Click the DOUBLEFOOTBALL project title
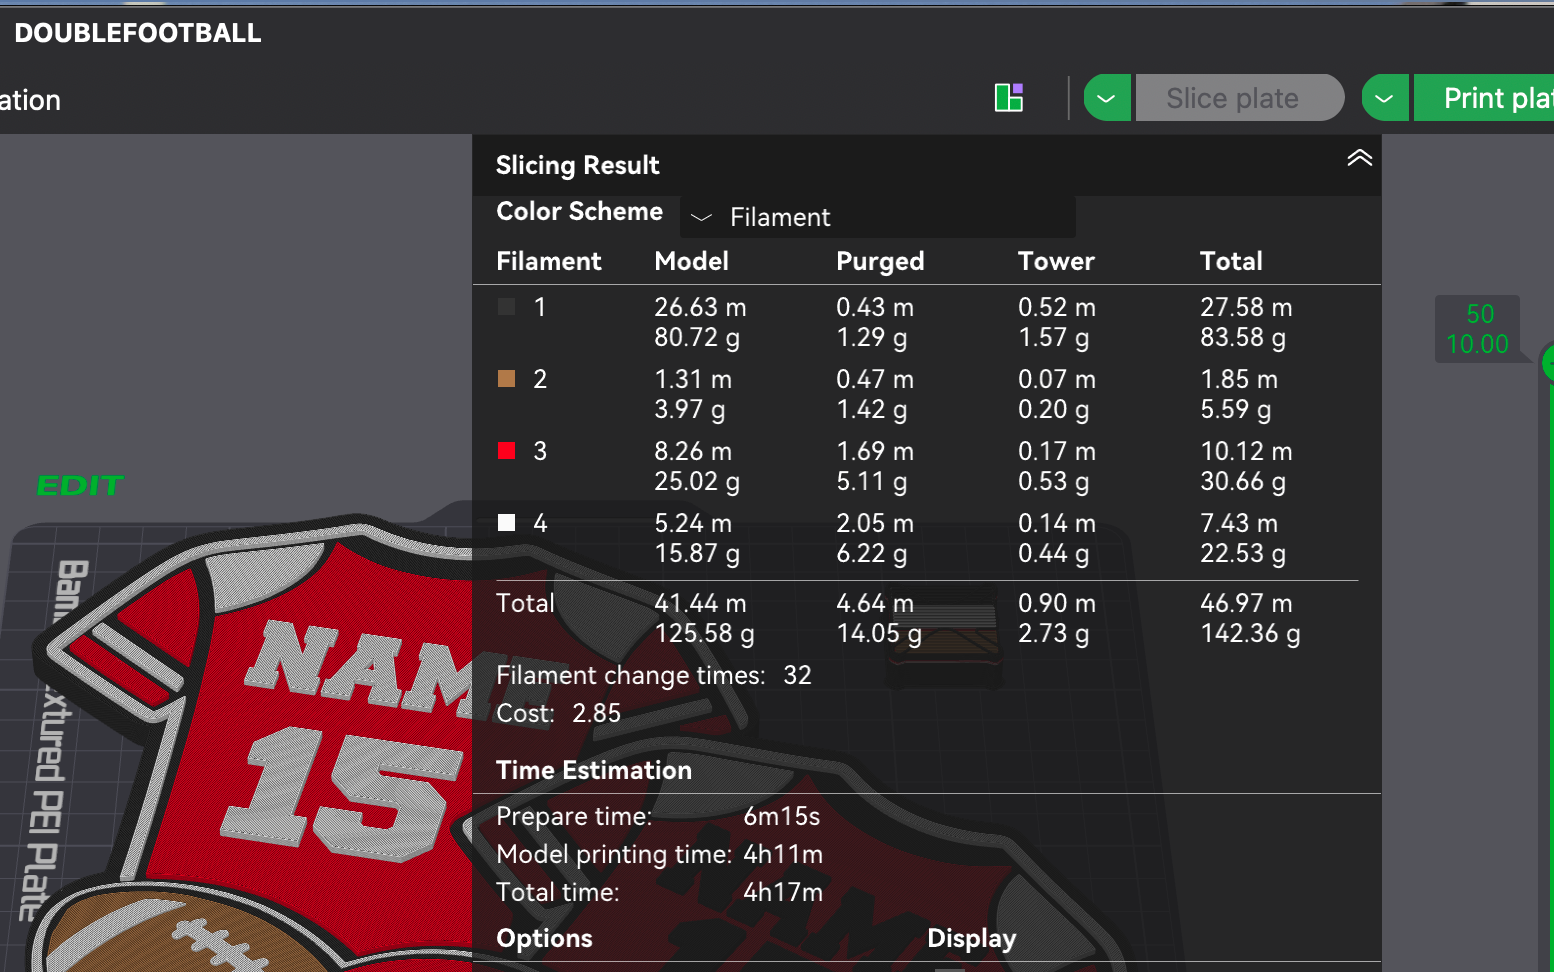Image resolution: width=1554 pixels, height=972 pixels. 138,33
